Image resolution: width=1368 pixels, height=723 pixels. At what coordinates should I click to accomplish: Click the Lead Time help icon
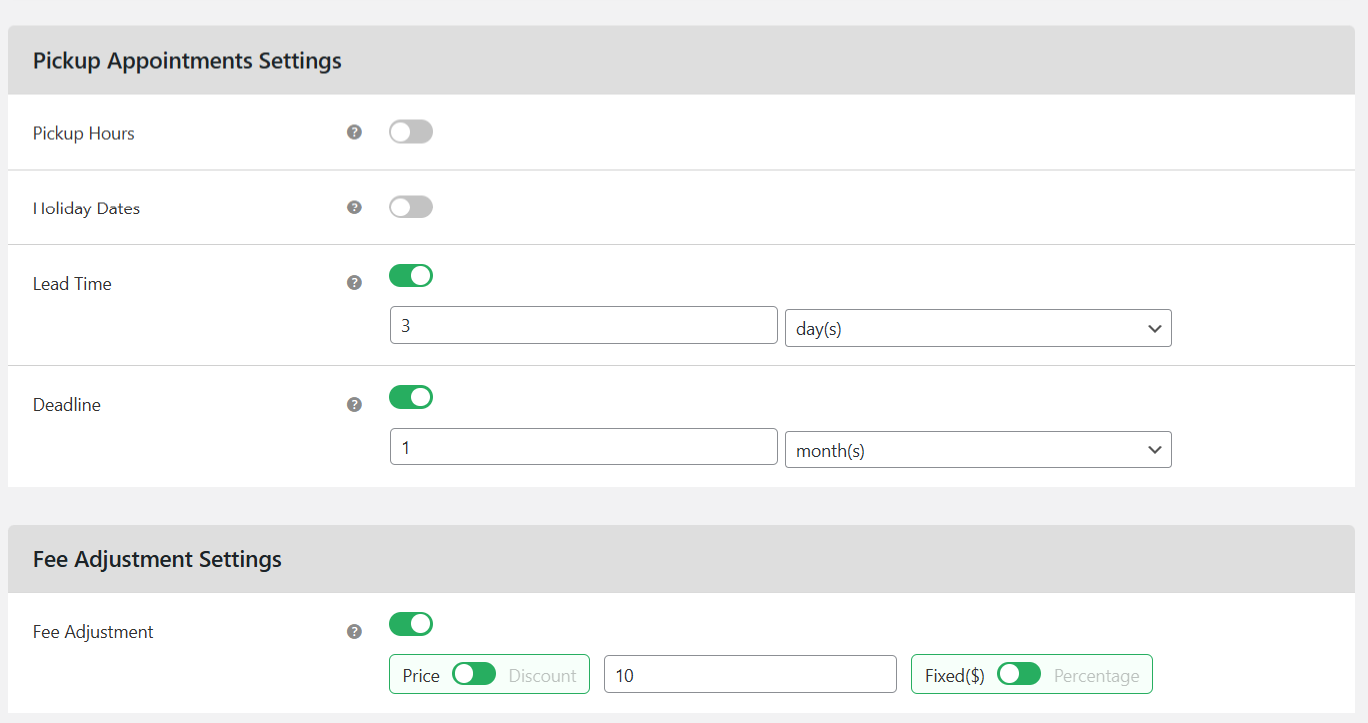pos(354,282)
